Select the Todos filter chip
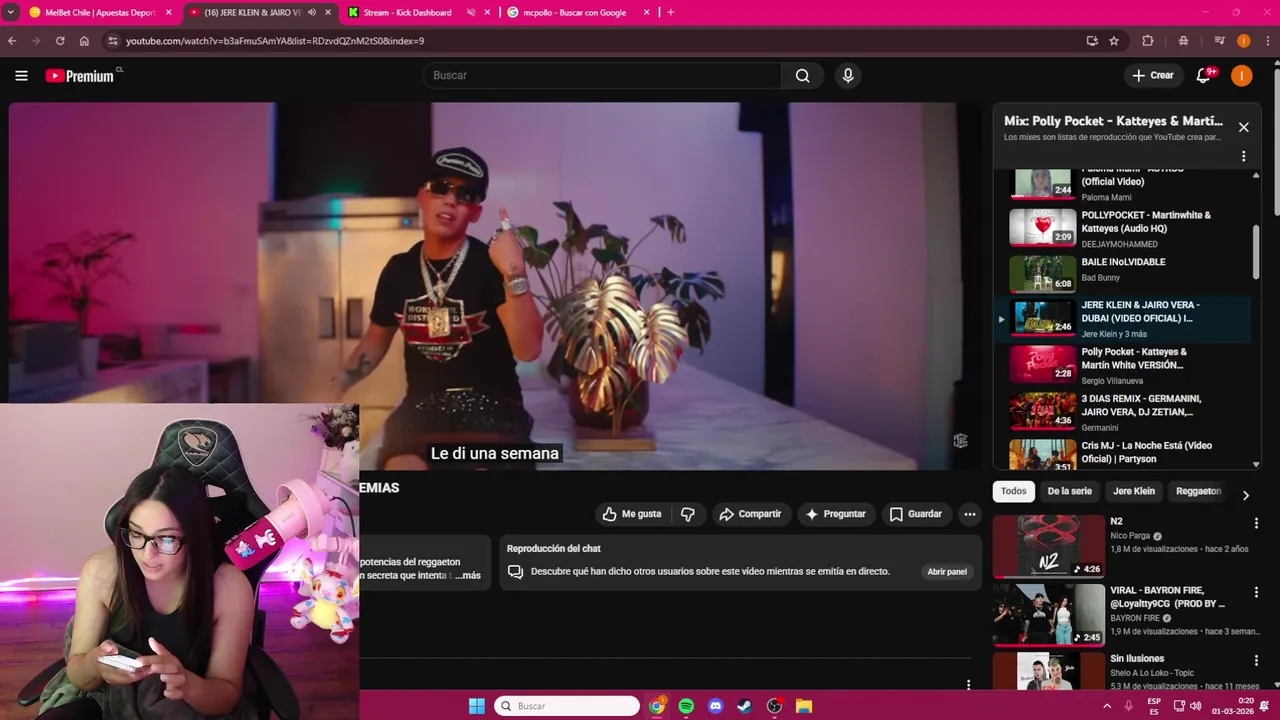 (1014, 491)
